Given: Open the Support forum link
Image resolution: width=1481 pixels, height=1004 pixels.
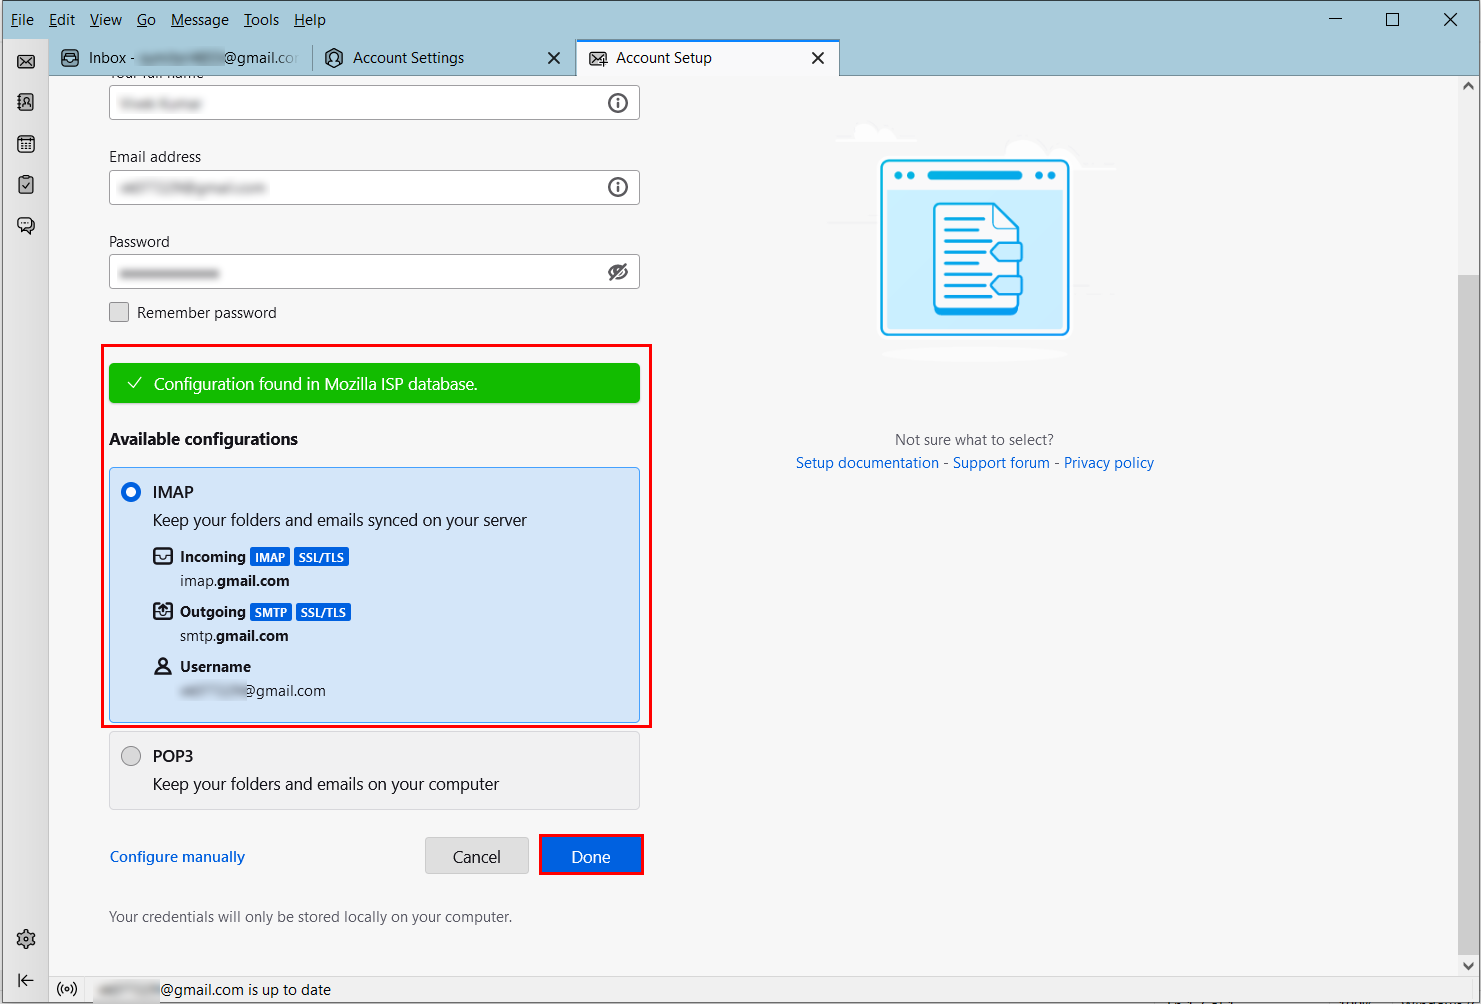Looking at the screenshot, I should click(1001, 463).
